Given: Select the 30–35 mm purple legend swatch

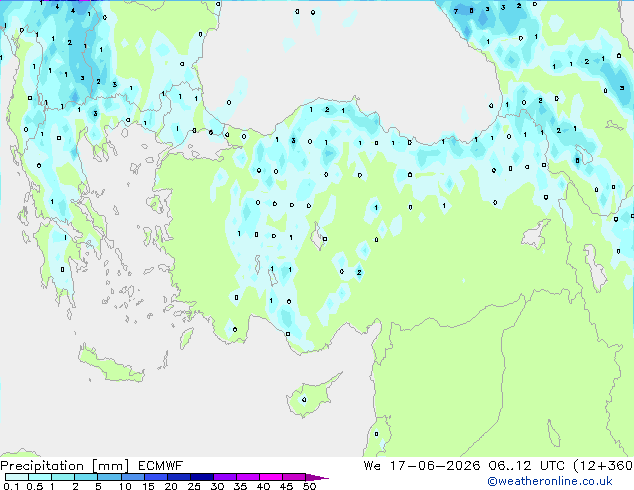Looking at the screenshot, I should 225,477.
